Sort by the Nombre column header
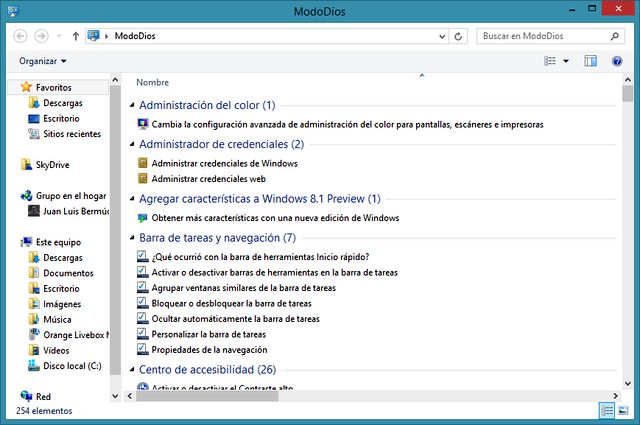640x425 pixels. click(x=153, y=82)
